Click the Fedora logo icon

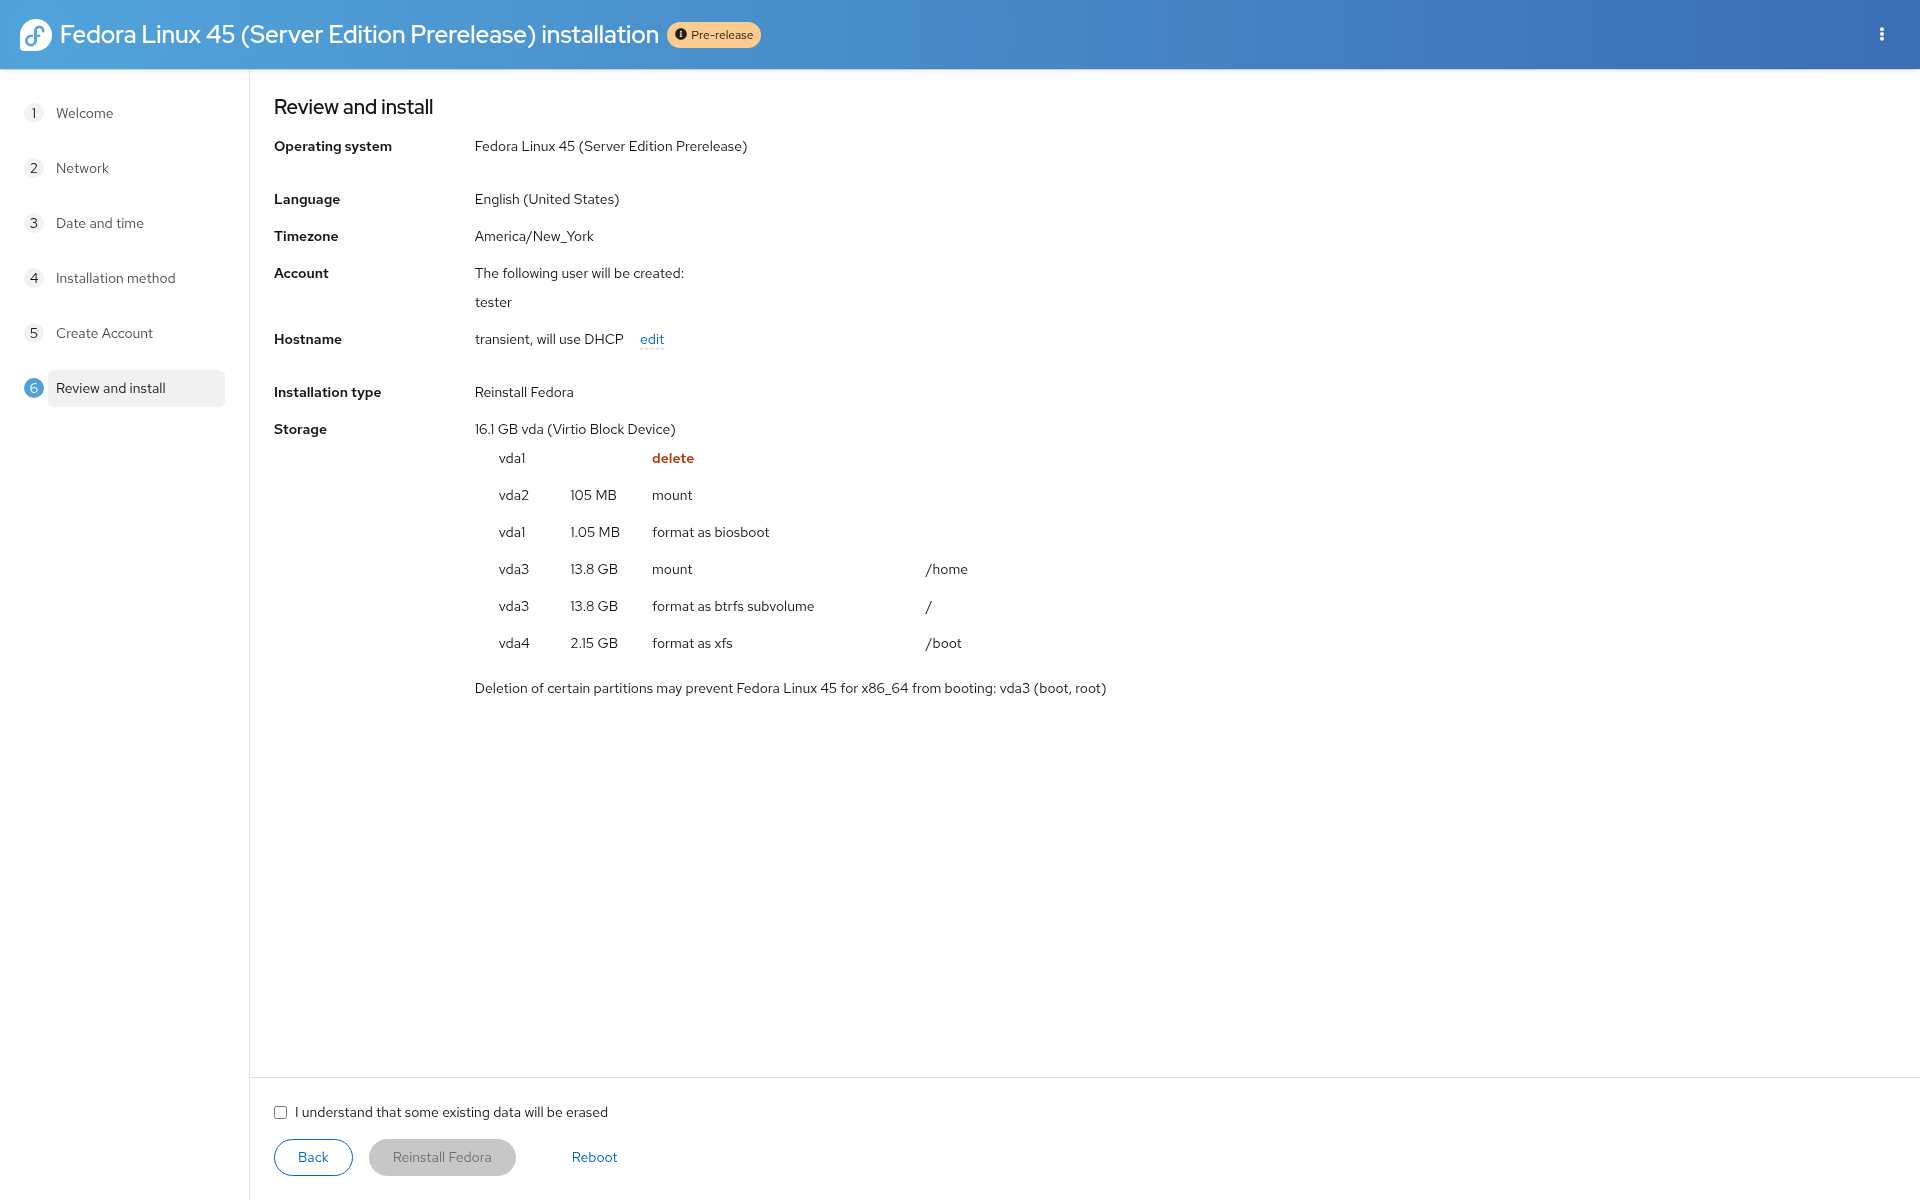pos(35,35)
